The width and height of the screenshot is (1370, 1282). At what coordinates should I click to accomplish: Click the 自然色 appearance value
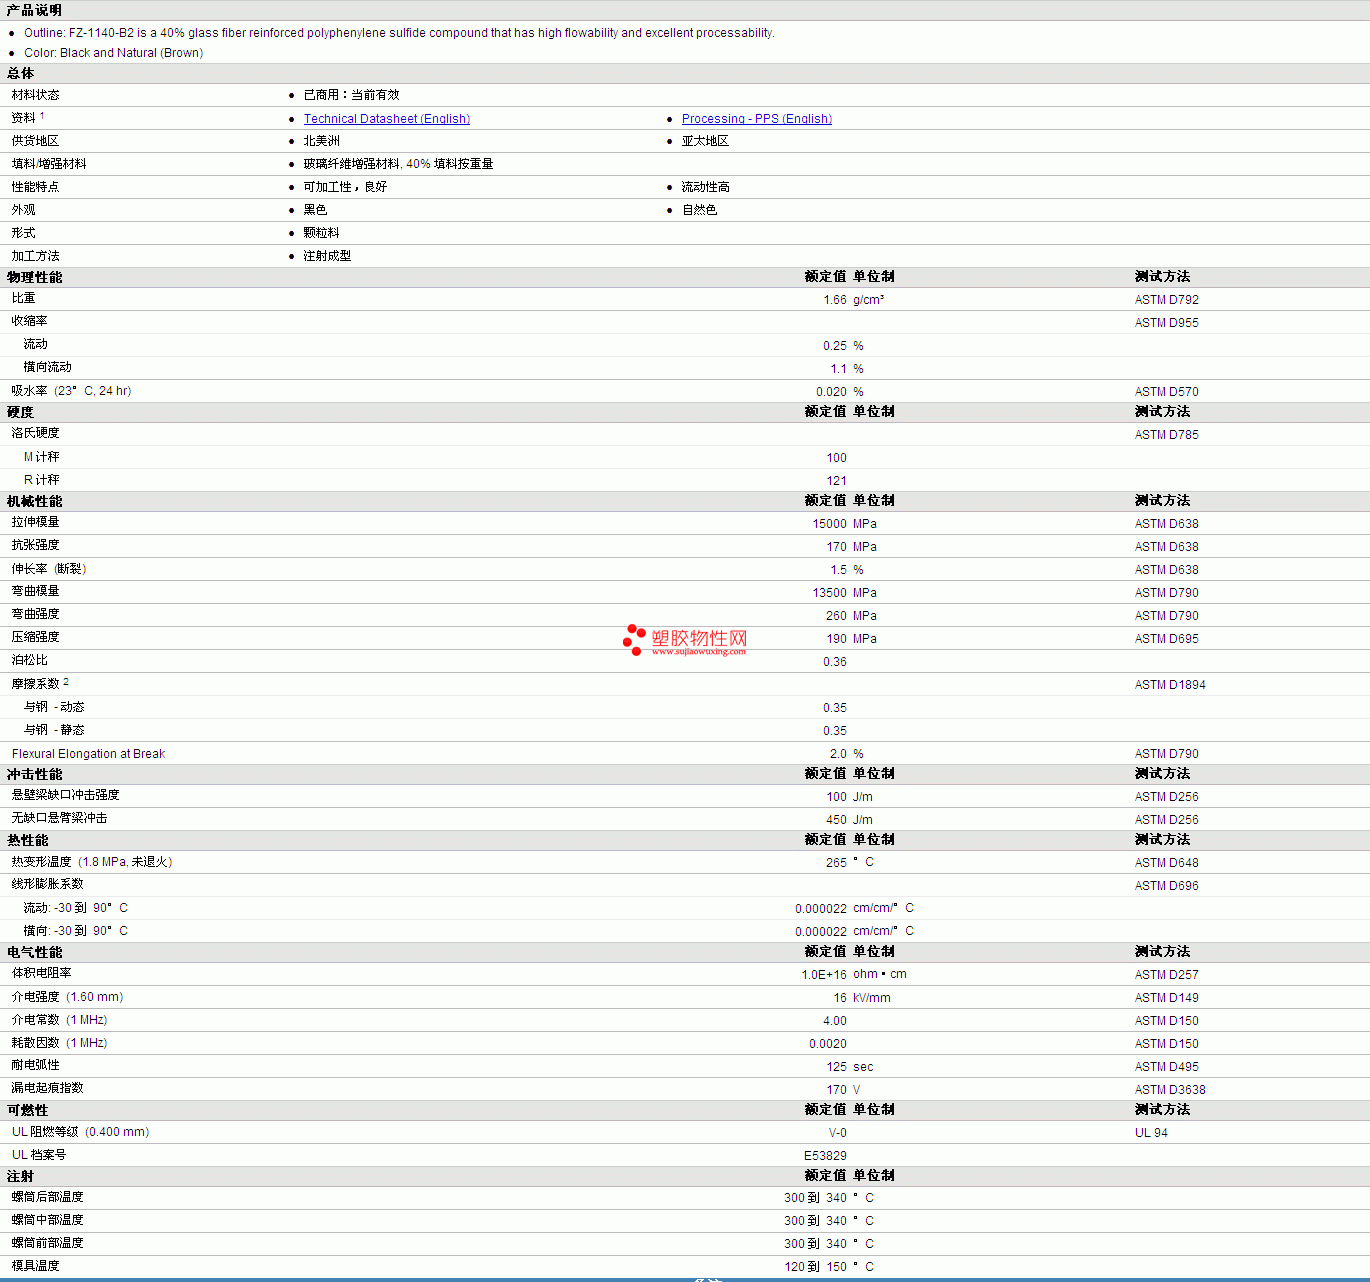pos(699,210)
